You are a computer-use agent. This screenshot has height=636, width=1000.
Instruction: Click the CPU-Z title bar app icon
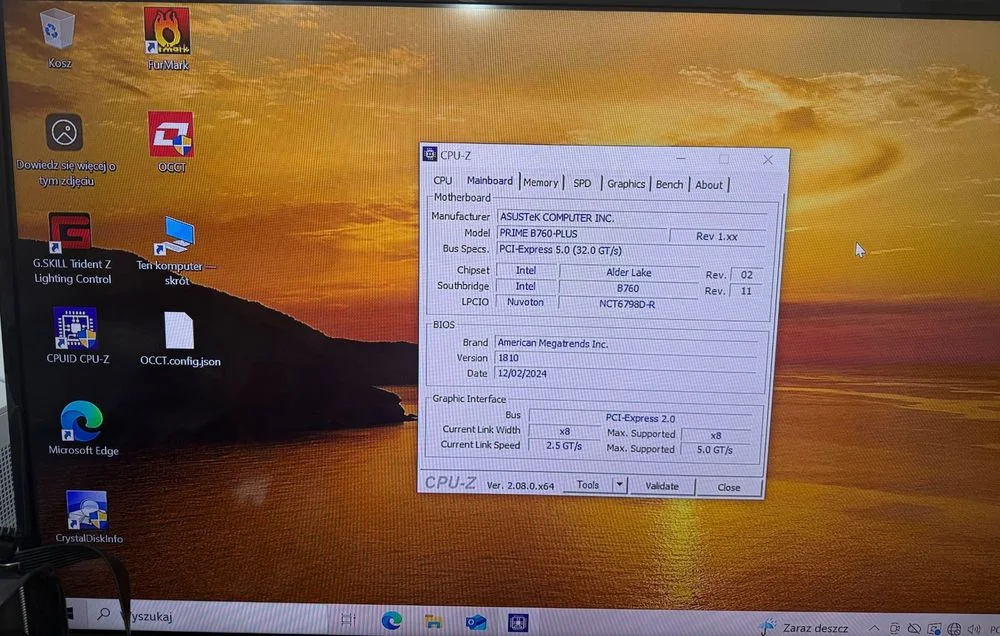[x=430, y=154]
